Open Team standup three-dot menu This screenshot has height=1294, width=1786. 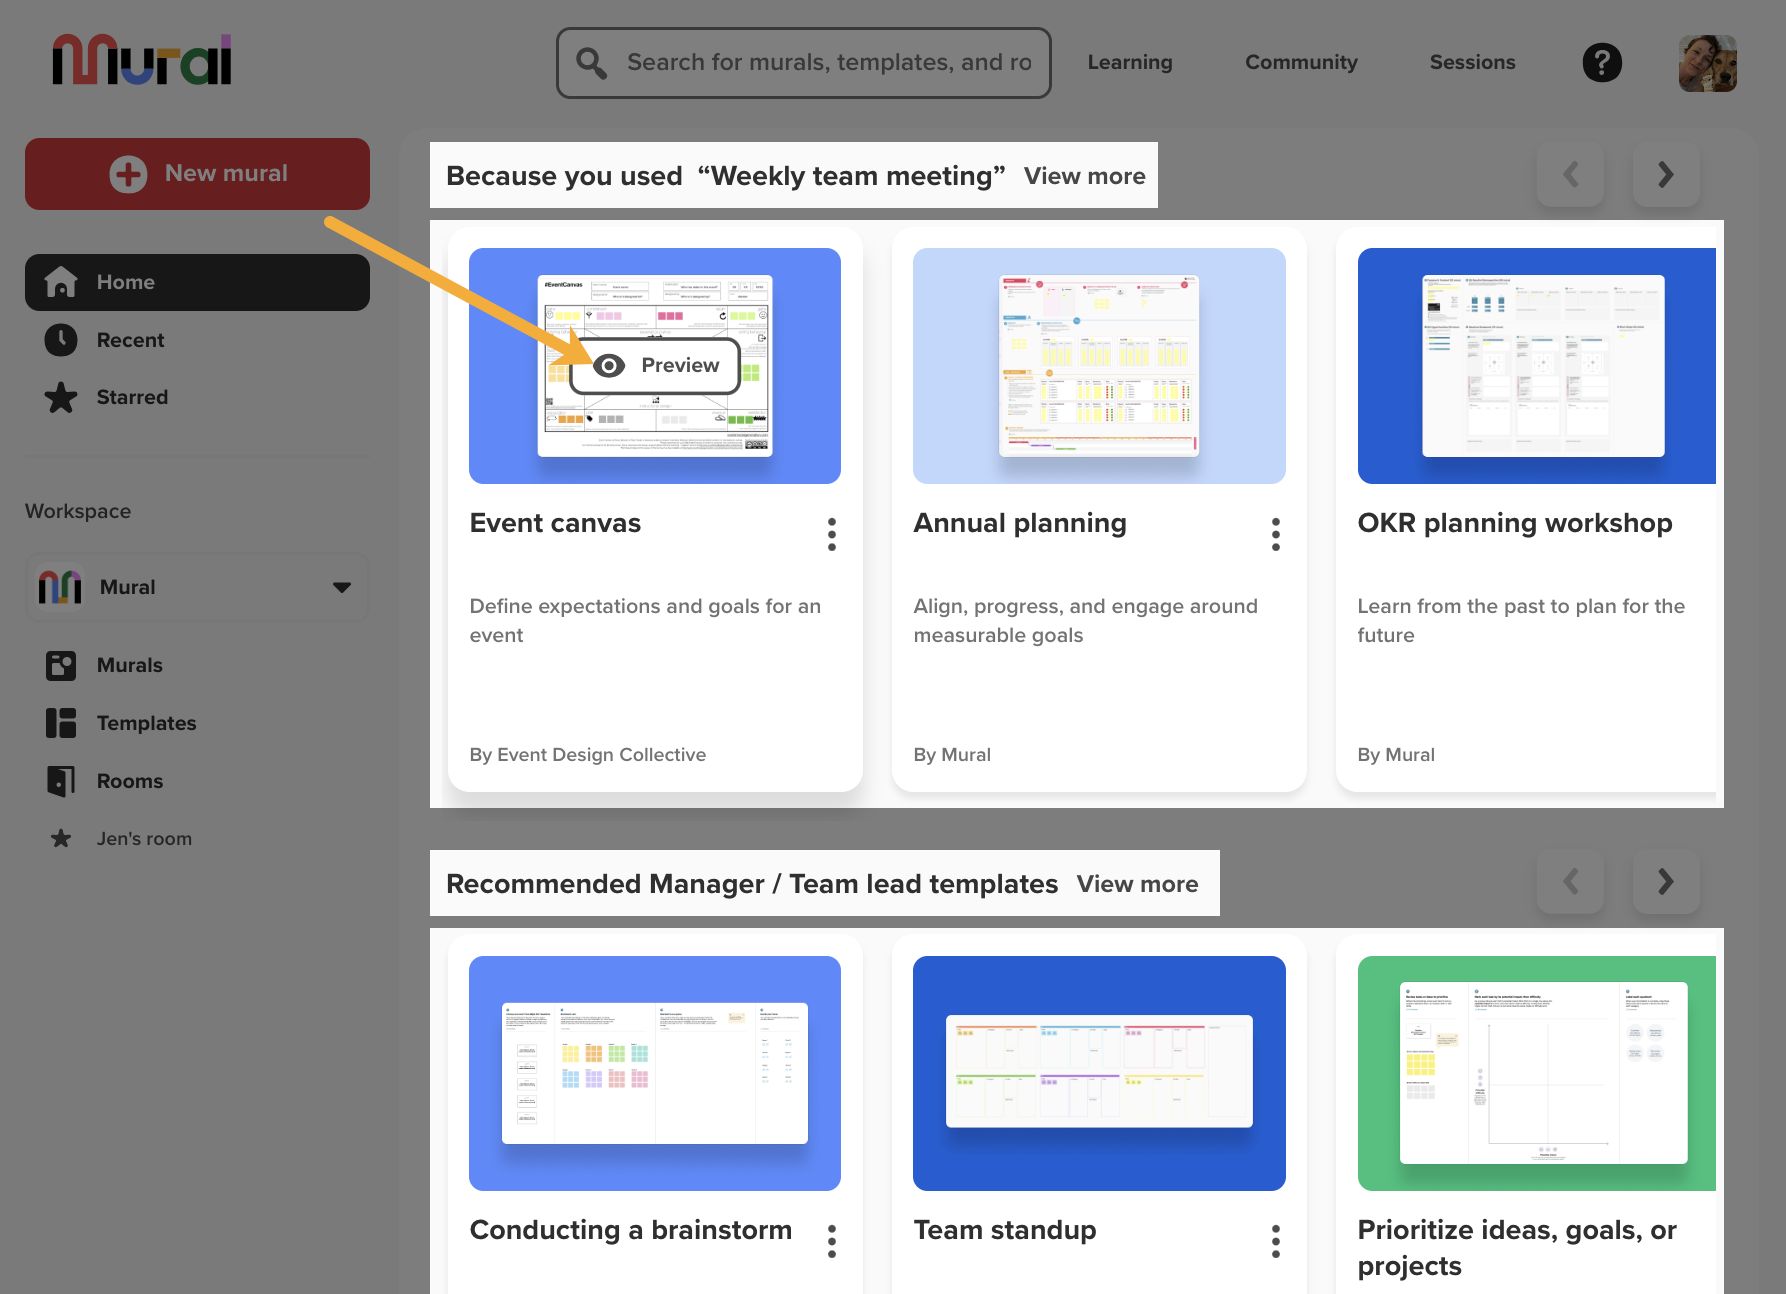(1275, 1241)
